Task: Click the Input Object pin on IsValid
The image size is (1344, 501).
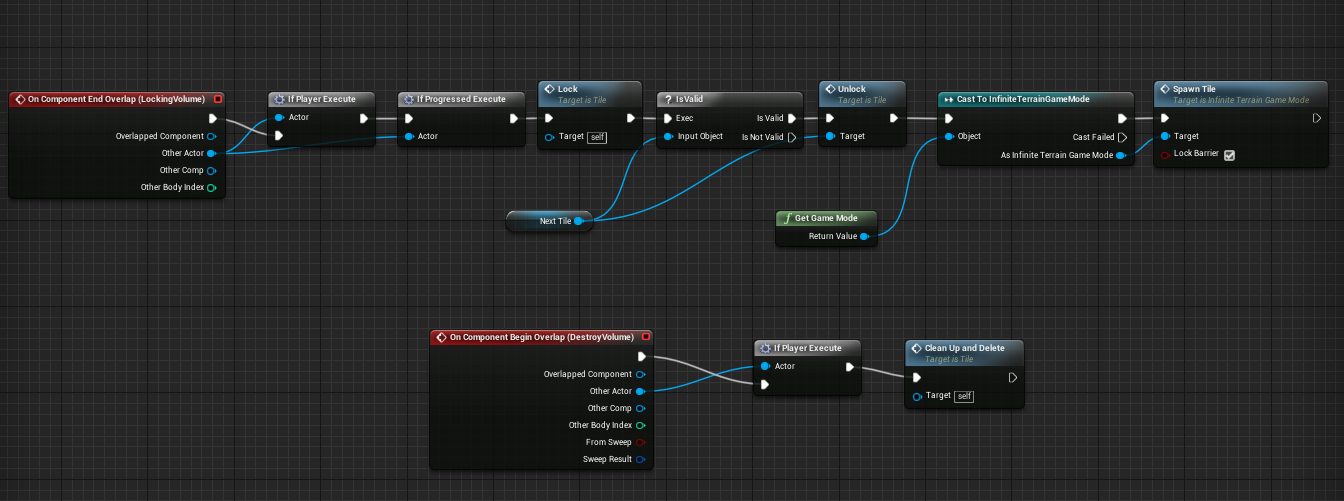Action: [667, 136]
